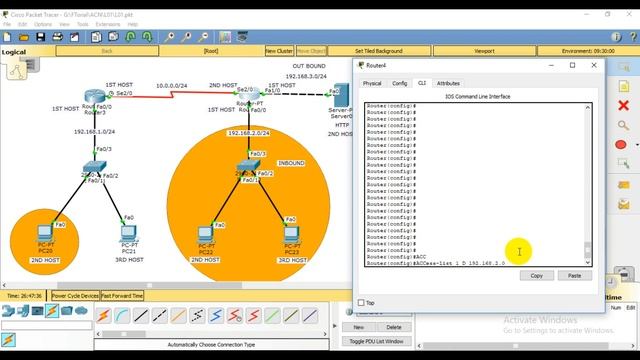Select the Place Note tool
The image size is (640, 360).
point(623,87)
